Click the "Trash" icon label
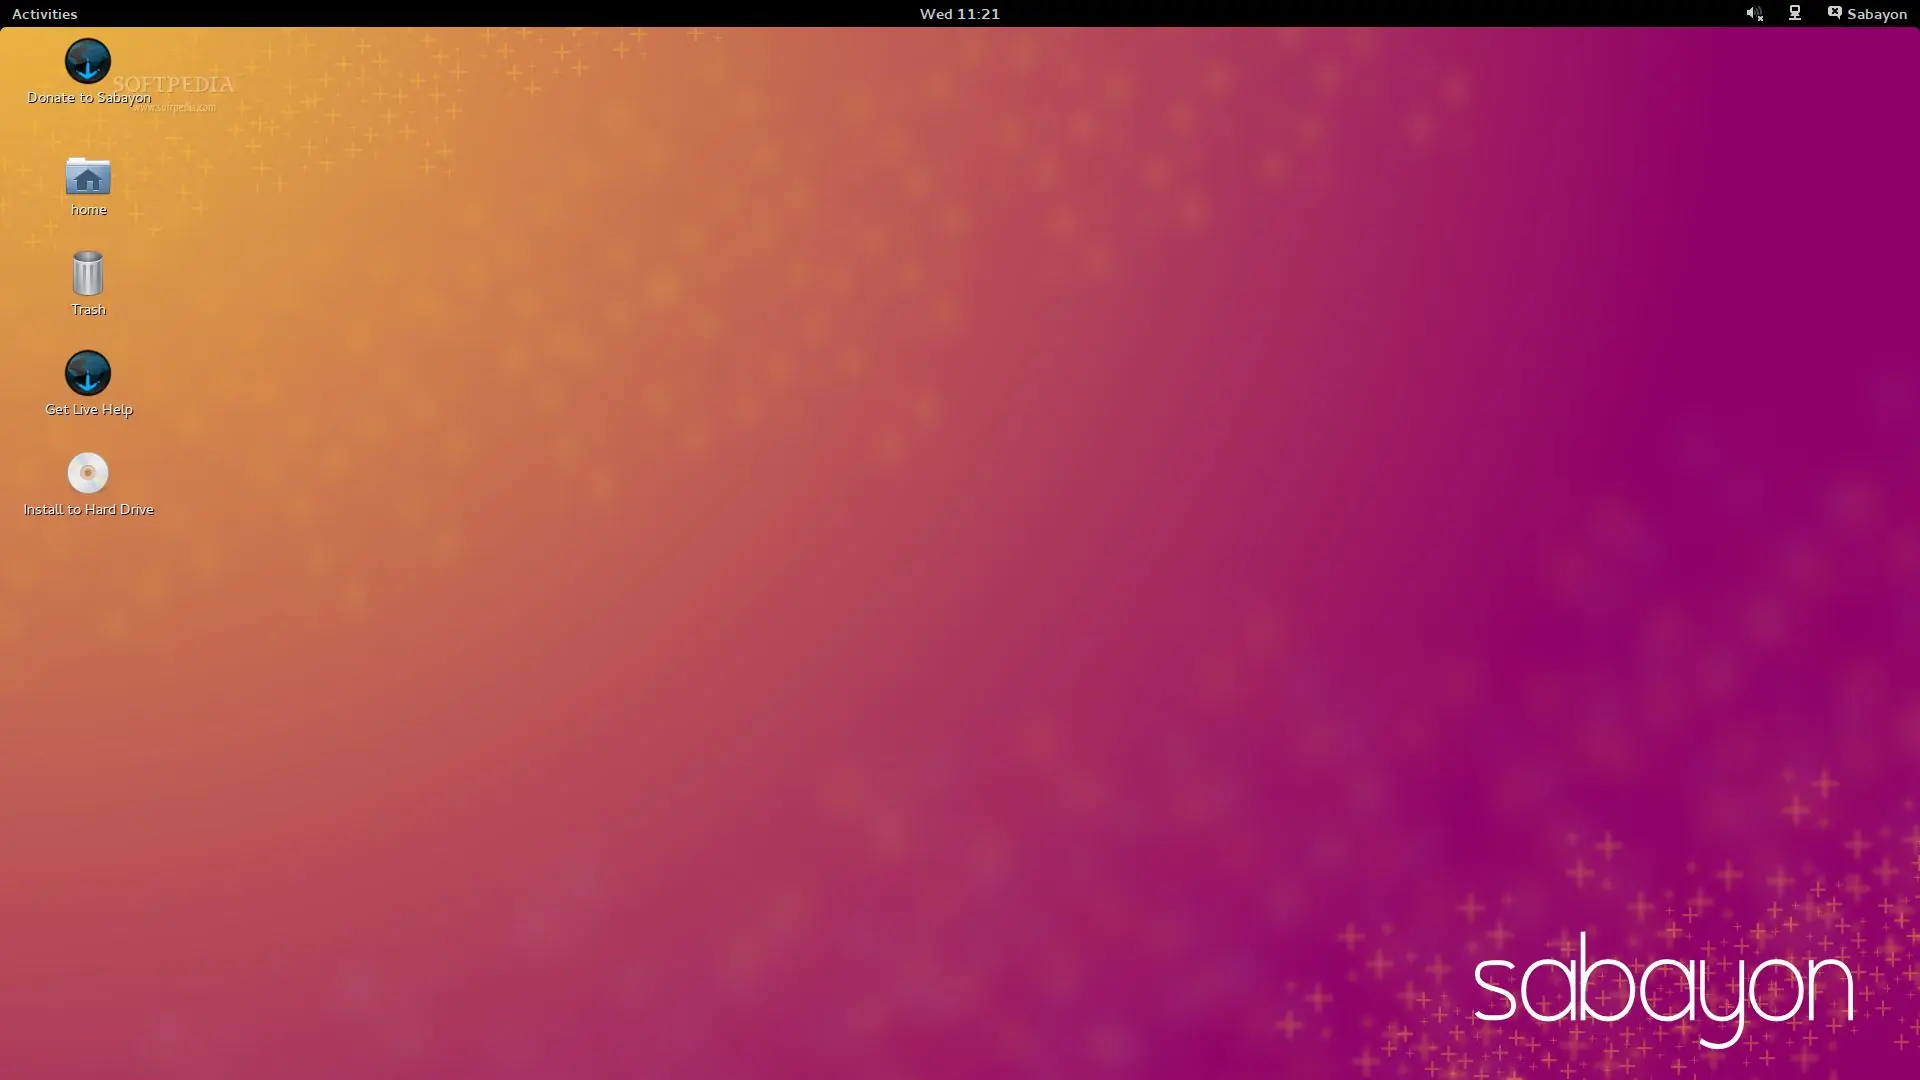 pos(89,310)
